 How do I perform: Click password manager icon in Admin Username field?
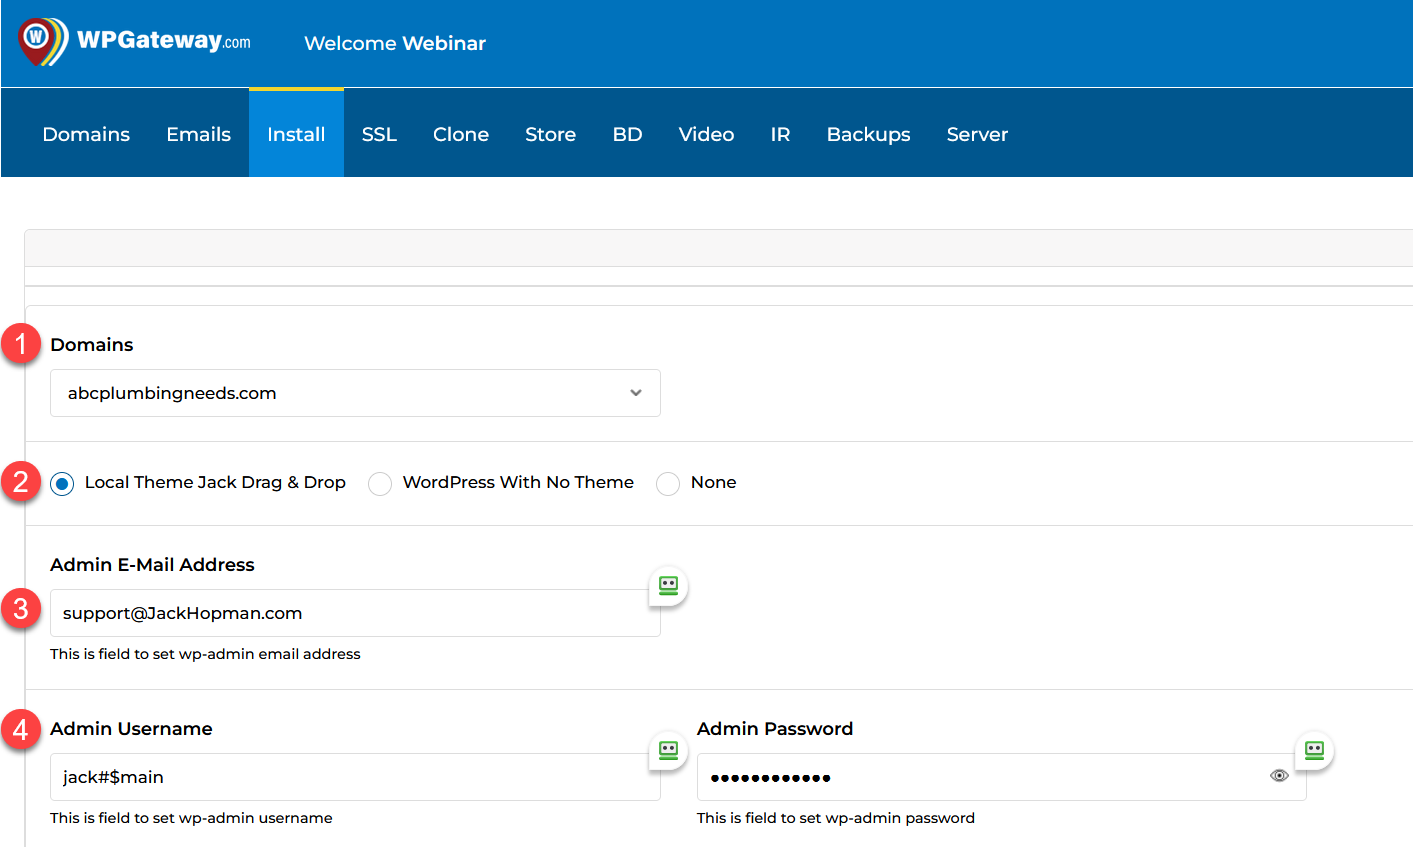coord(668,749)
